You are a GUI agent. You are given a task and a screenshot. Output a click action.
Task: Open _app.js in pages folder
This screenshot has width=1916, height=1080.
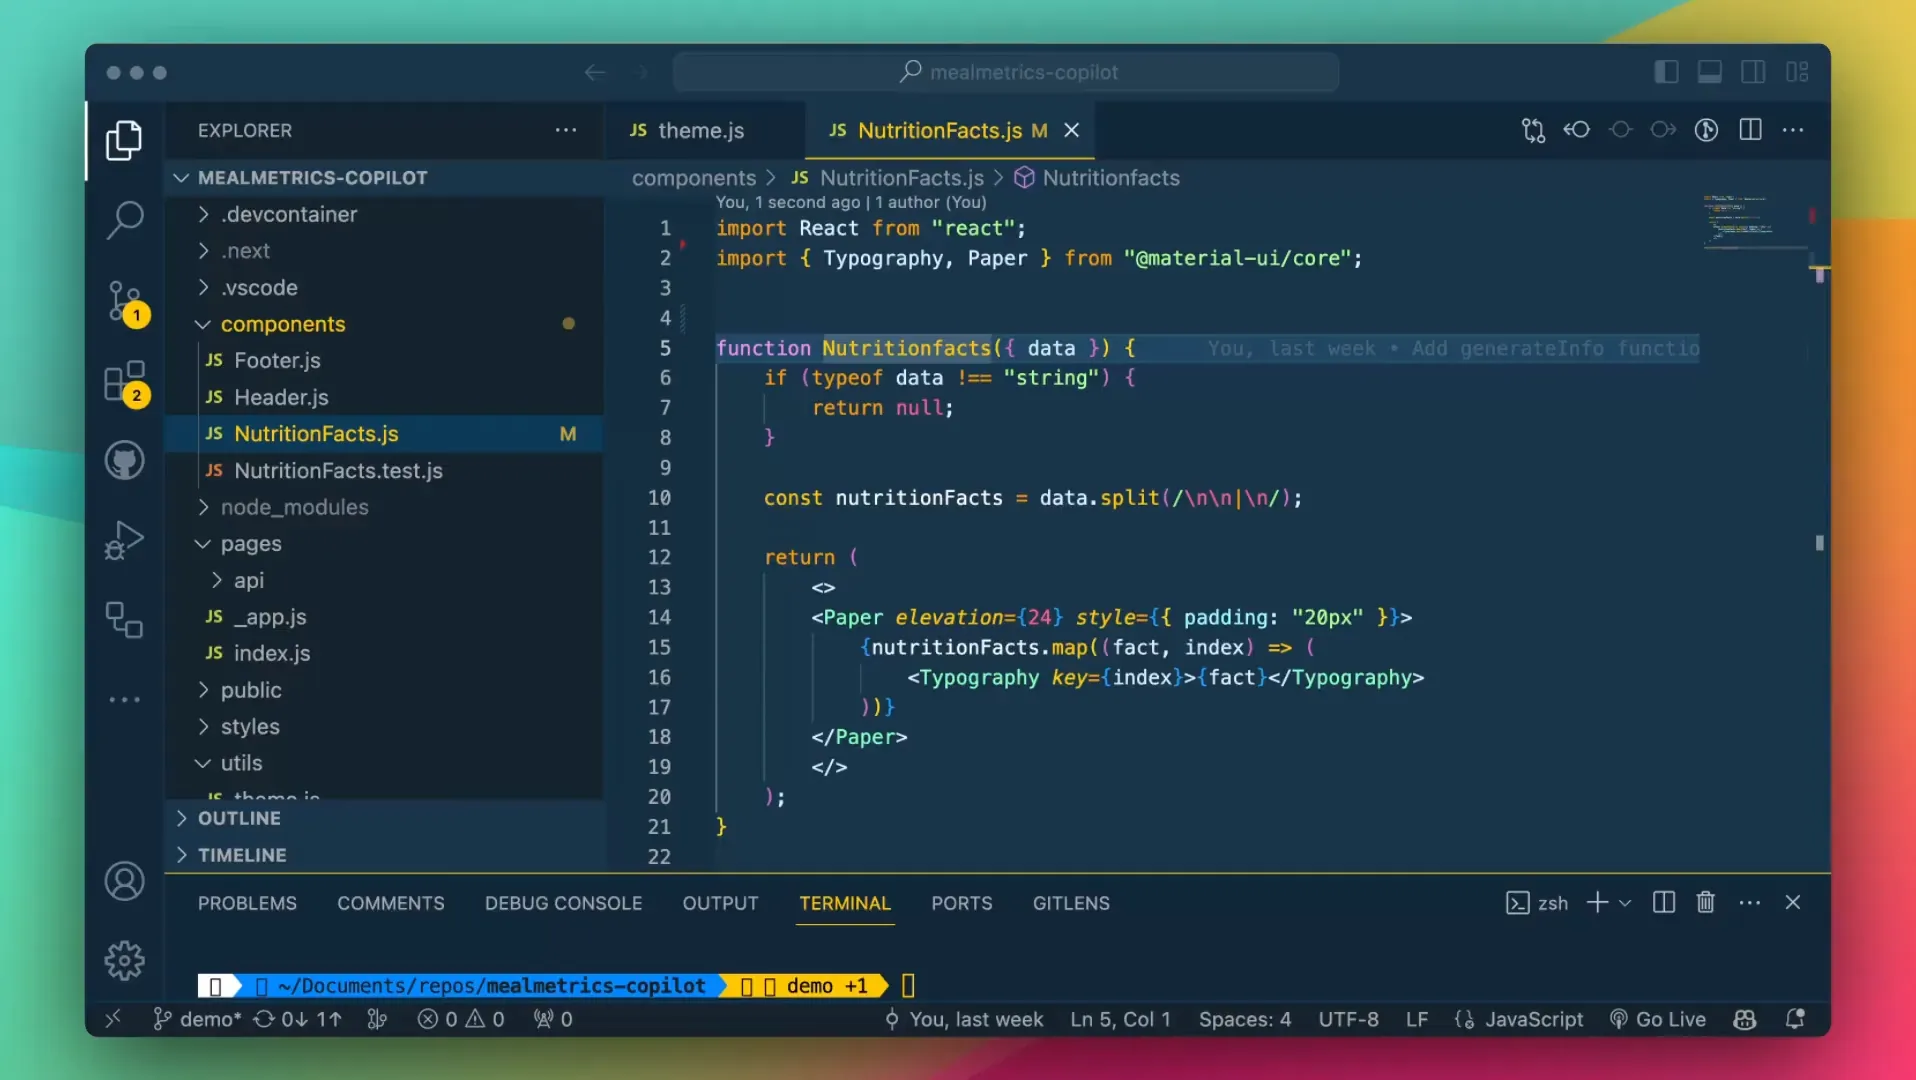click(x=384, y=617)
